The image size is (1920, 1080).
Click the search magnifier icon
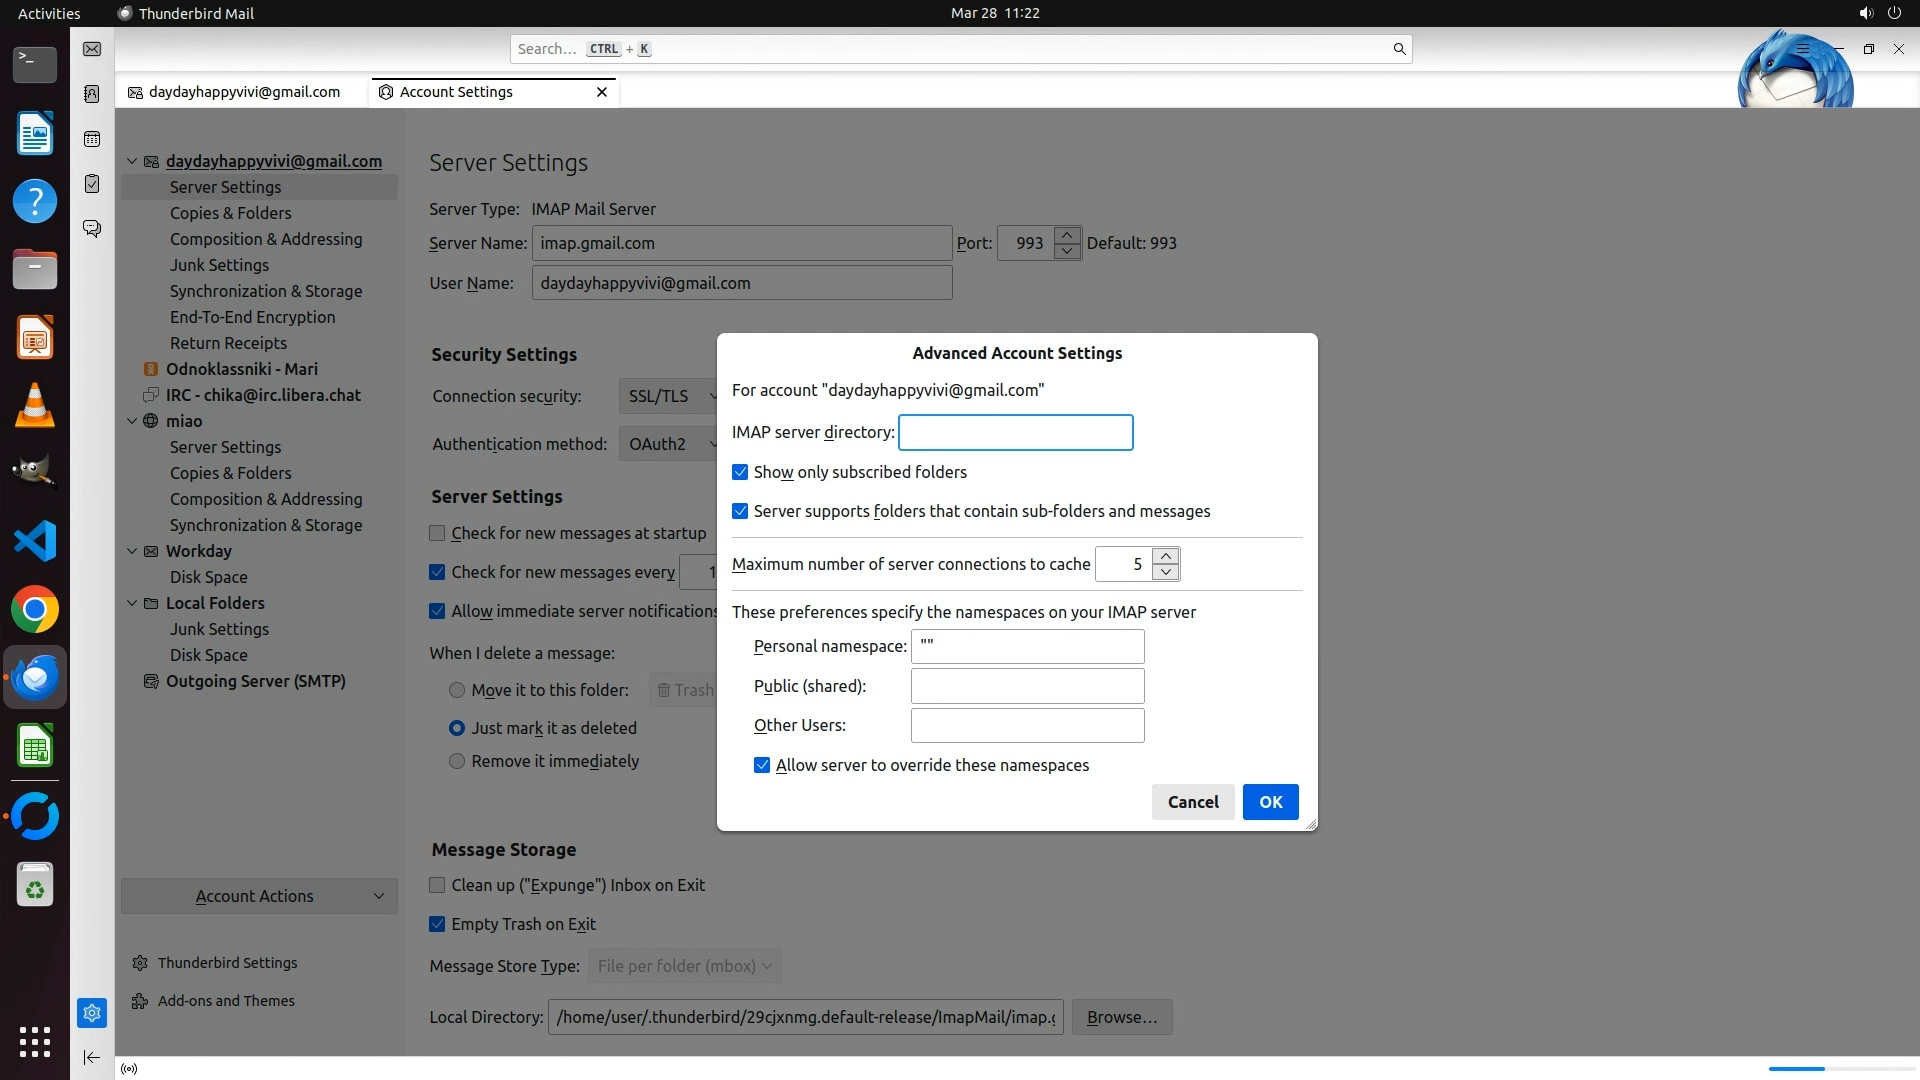point(1399,49)
